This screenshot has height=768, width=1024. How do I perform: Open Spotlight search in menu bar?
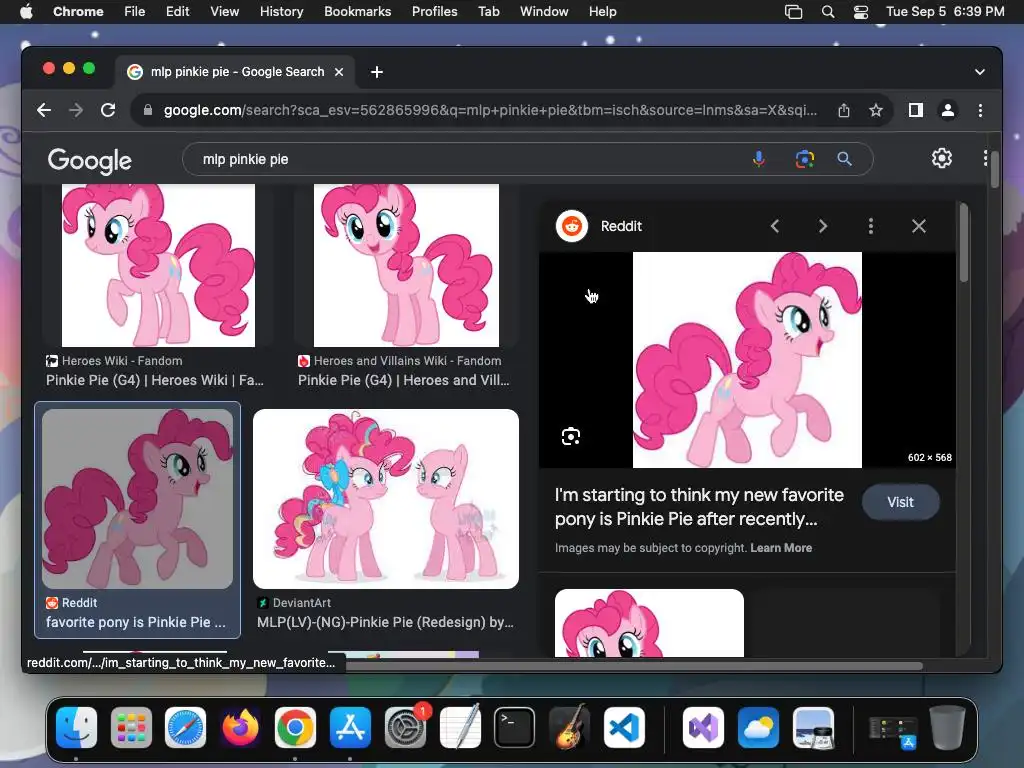click(x=827, y=11)
